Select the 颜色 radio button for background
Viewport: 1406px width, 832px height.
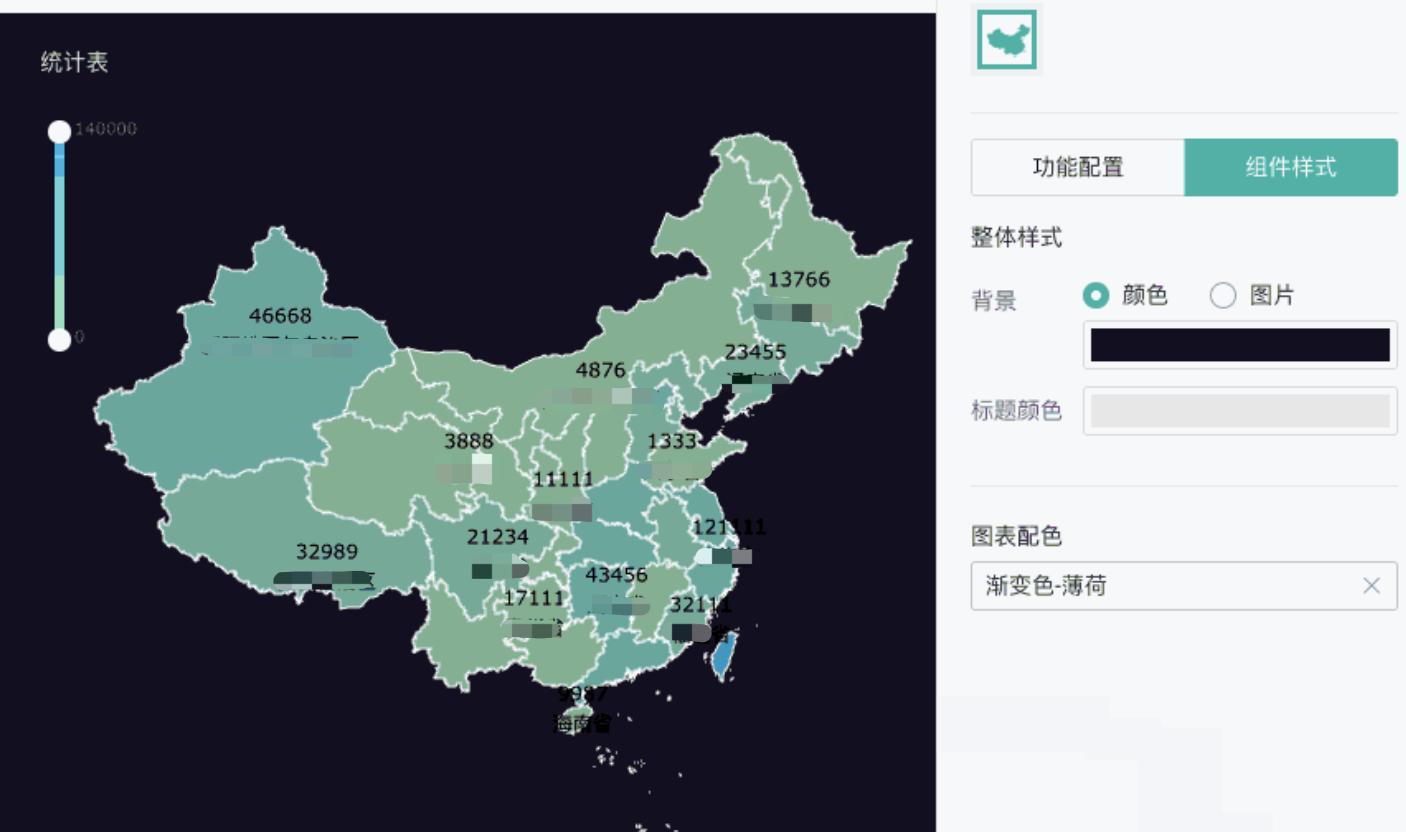pyautogui.click(x=1095, y=296)
